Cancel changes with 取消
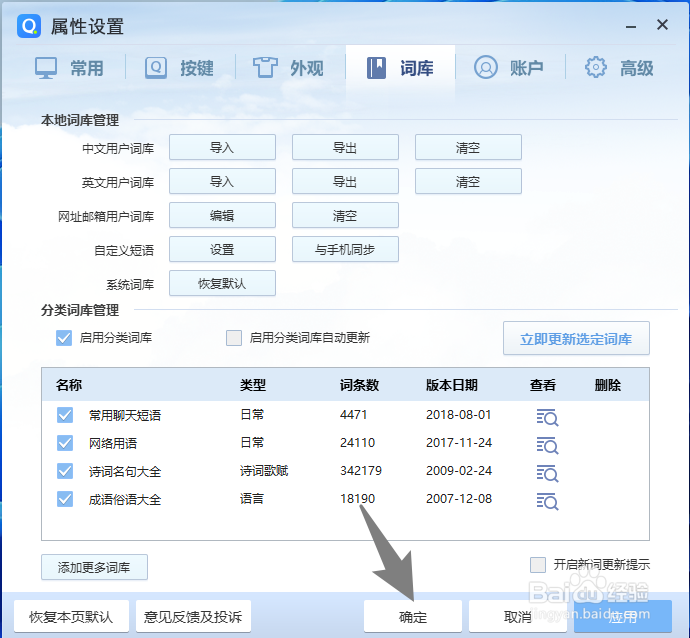The height and width of the screenshot is (638, 690). click(518, 616)
